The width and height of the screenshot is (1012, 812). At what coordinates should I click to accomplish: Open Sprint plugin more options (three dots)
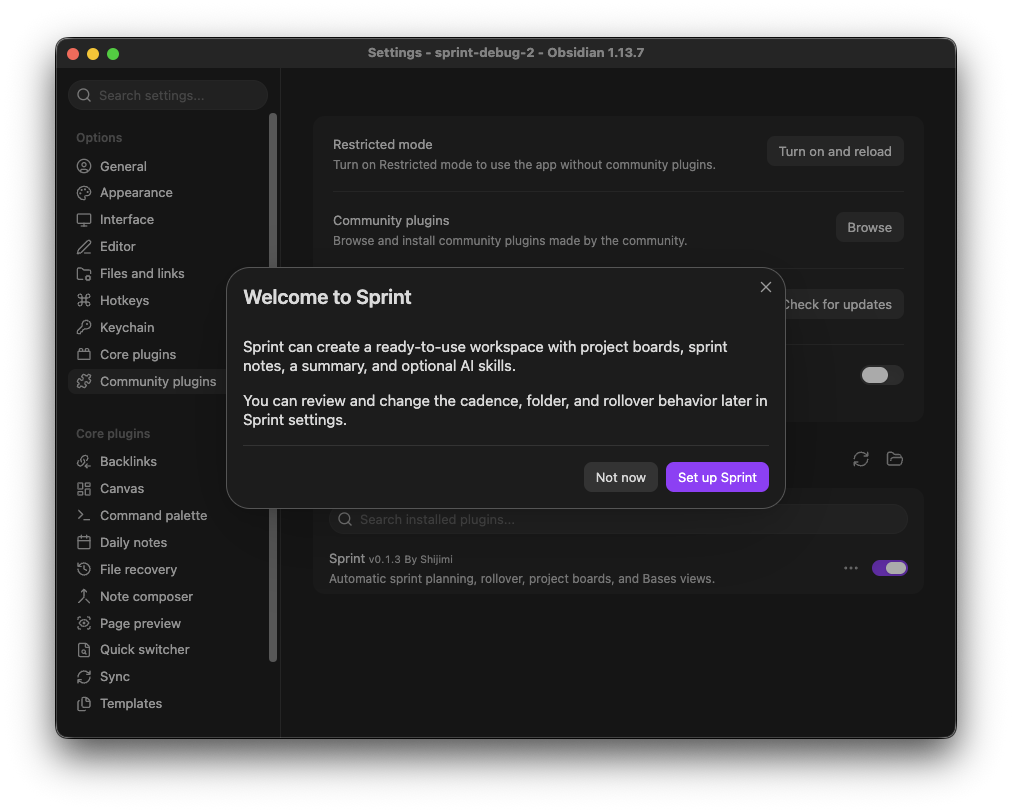pyautogui.click(x=851, y=568)
